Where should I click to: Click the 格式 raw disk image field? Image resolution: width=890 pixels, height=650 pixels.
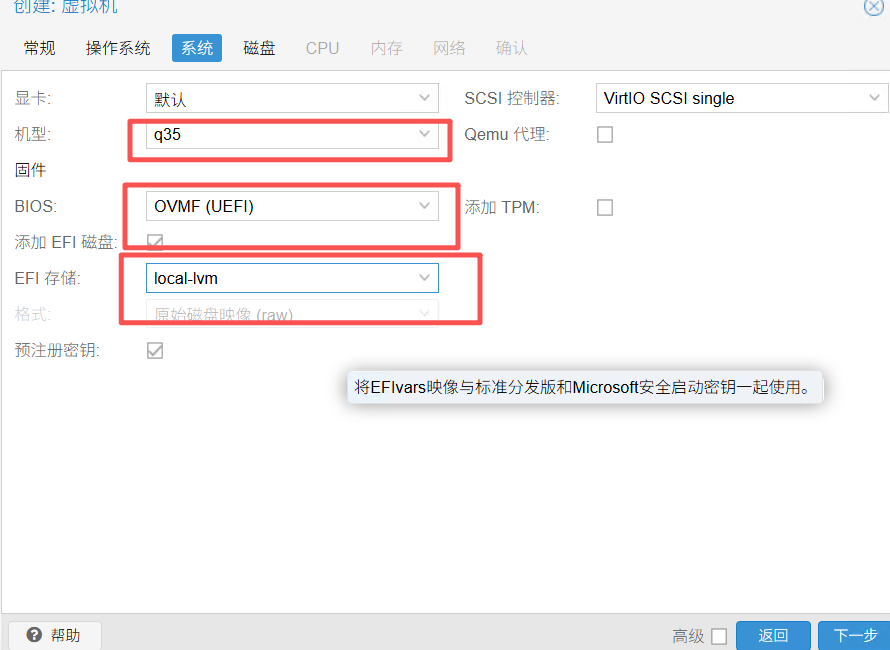click(278, 314)
